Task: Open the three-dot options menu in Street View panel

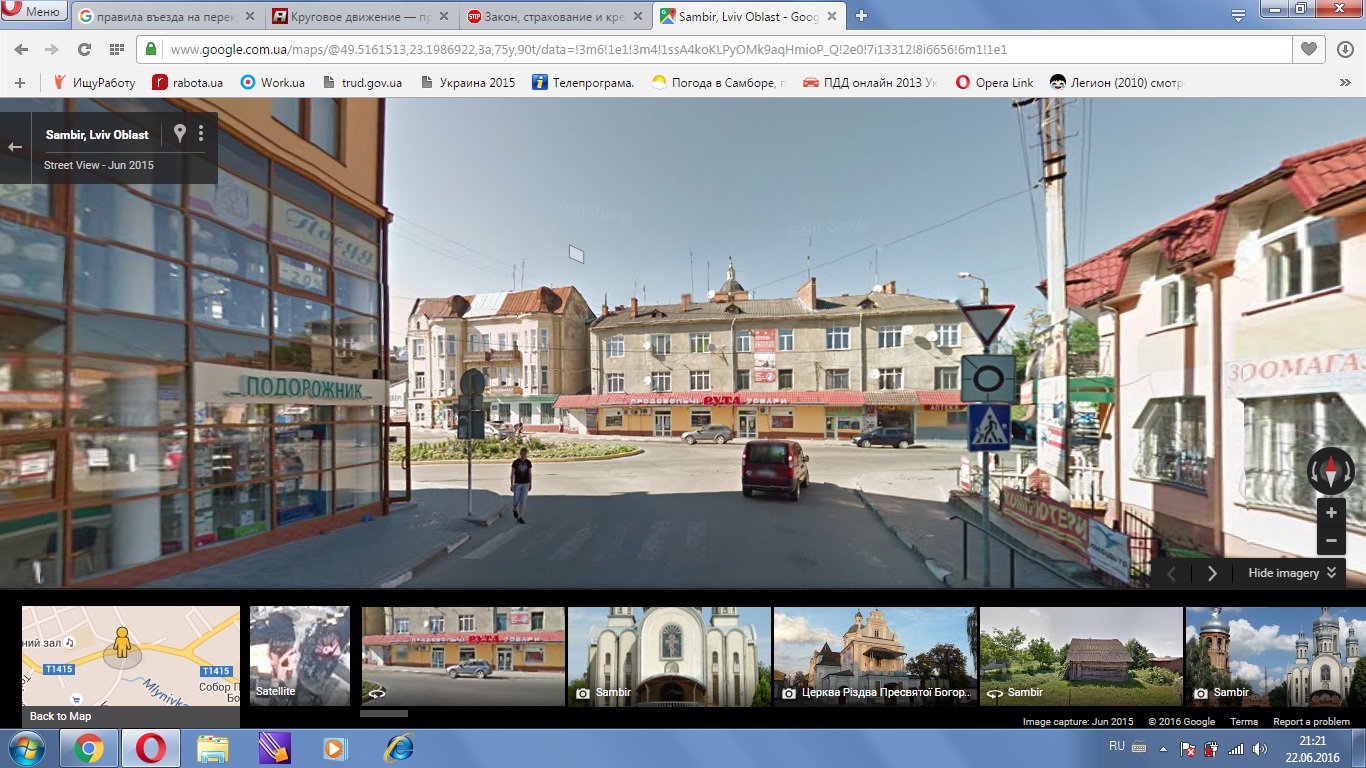Action: (201, 133)
